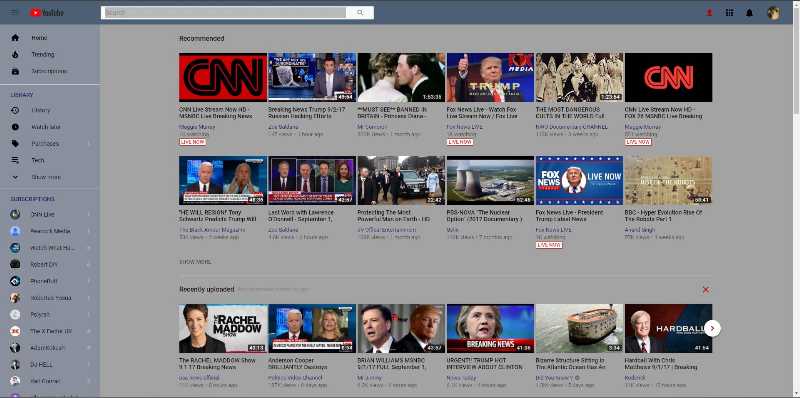
Task: Open title 'Last Word with Lawrence O'Donnell'
Action: [302, 215]
